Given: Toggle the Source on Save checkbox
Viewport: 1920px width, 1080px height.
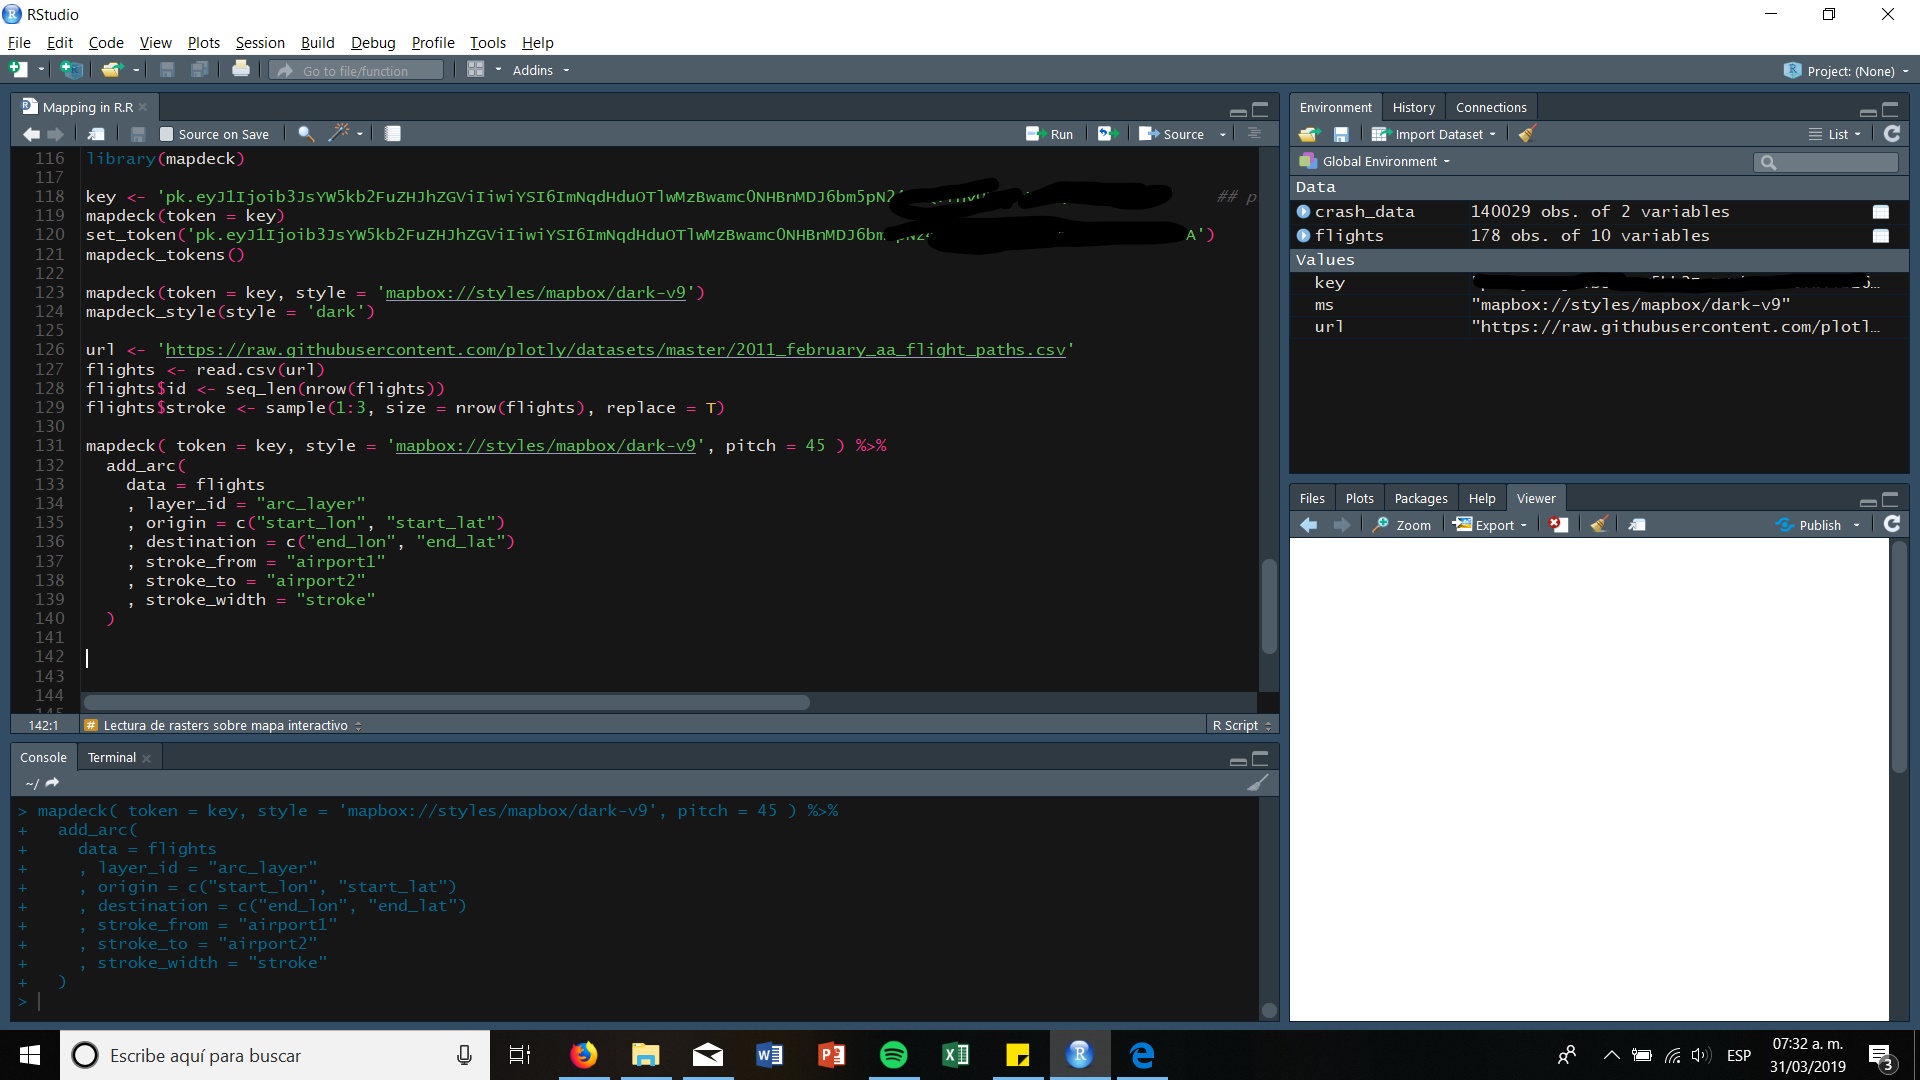Looking at the screenshot, I should 167,134.
